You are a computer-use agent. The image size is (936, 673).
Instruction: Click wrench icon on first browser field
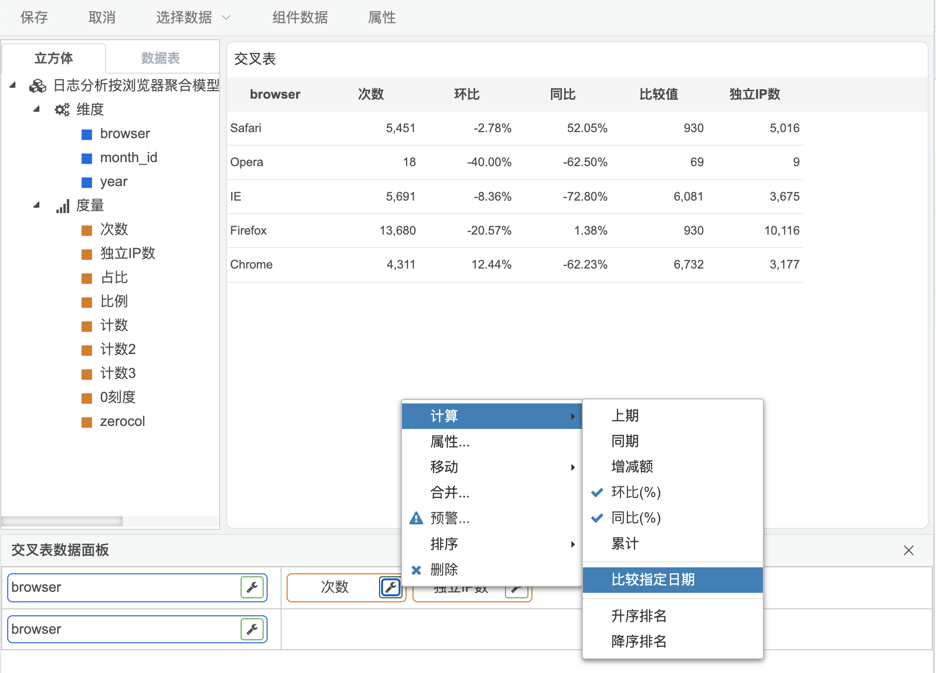252,588
